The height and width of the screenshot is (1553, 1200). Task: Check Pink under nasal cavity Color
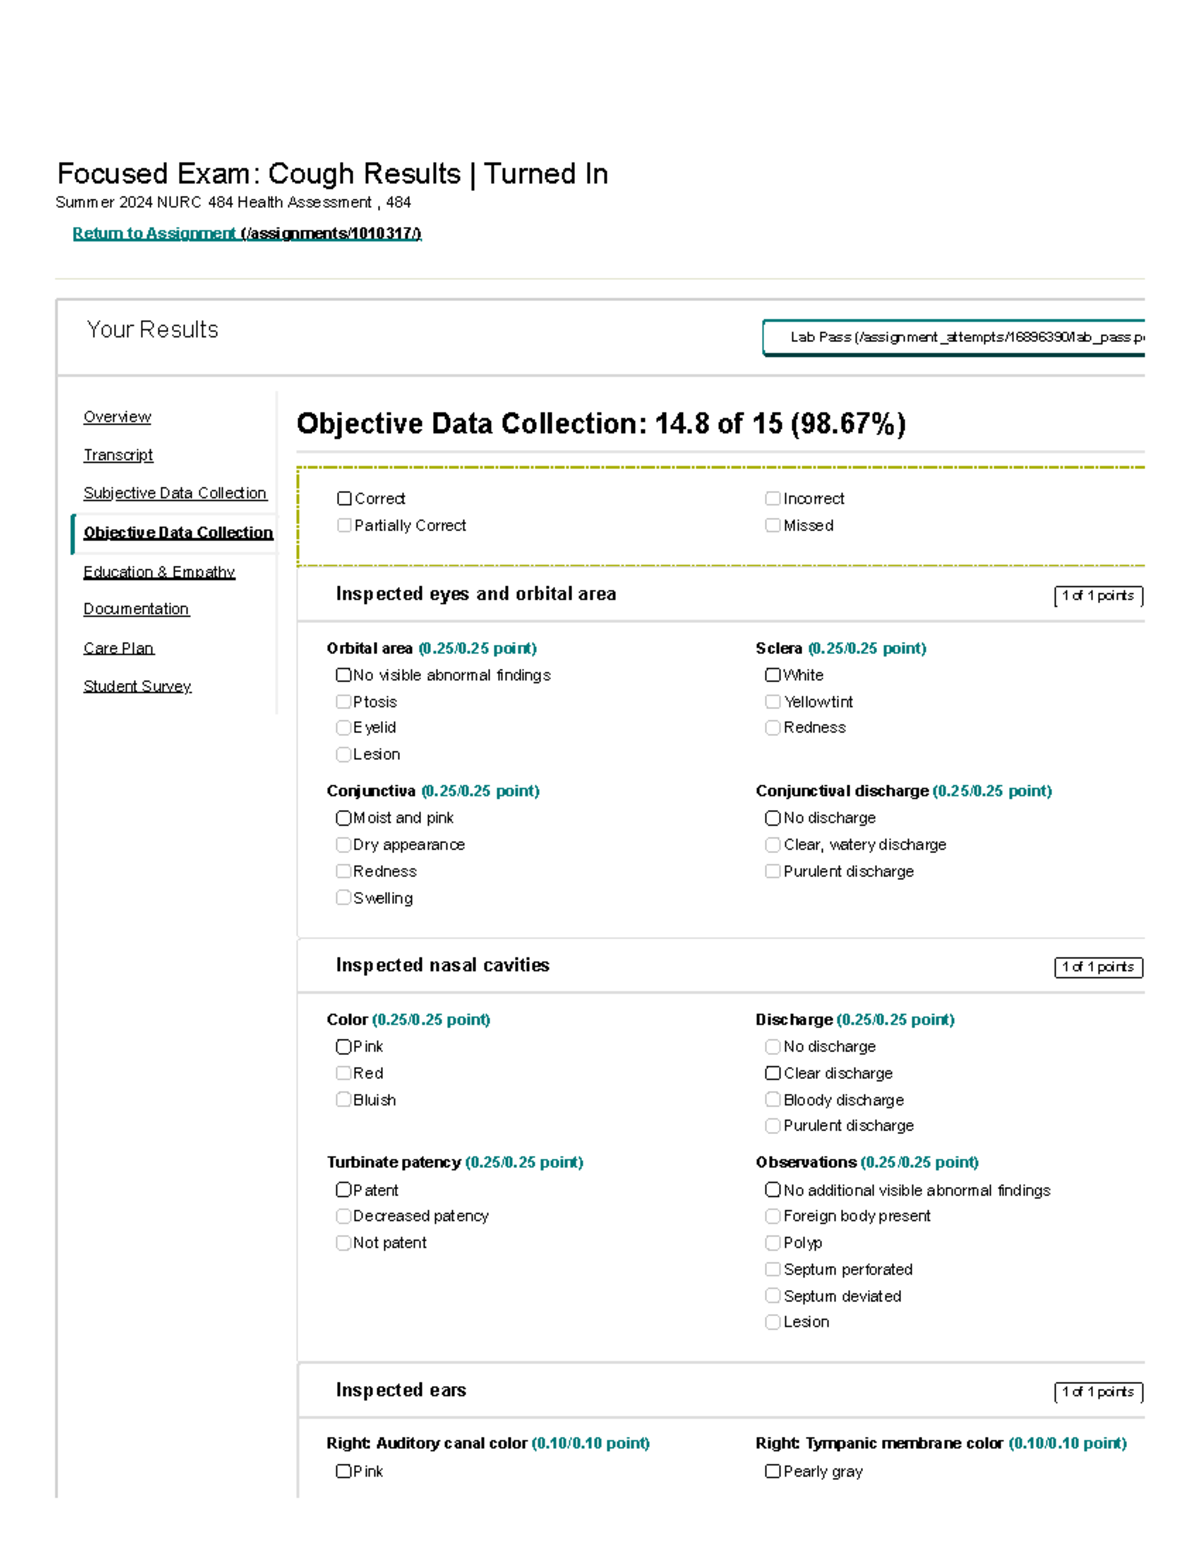tap(344, 1047)
